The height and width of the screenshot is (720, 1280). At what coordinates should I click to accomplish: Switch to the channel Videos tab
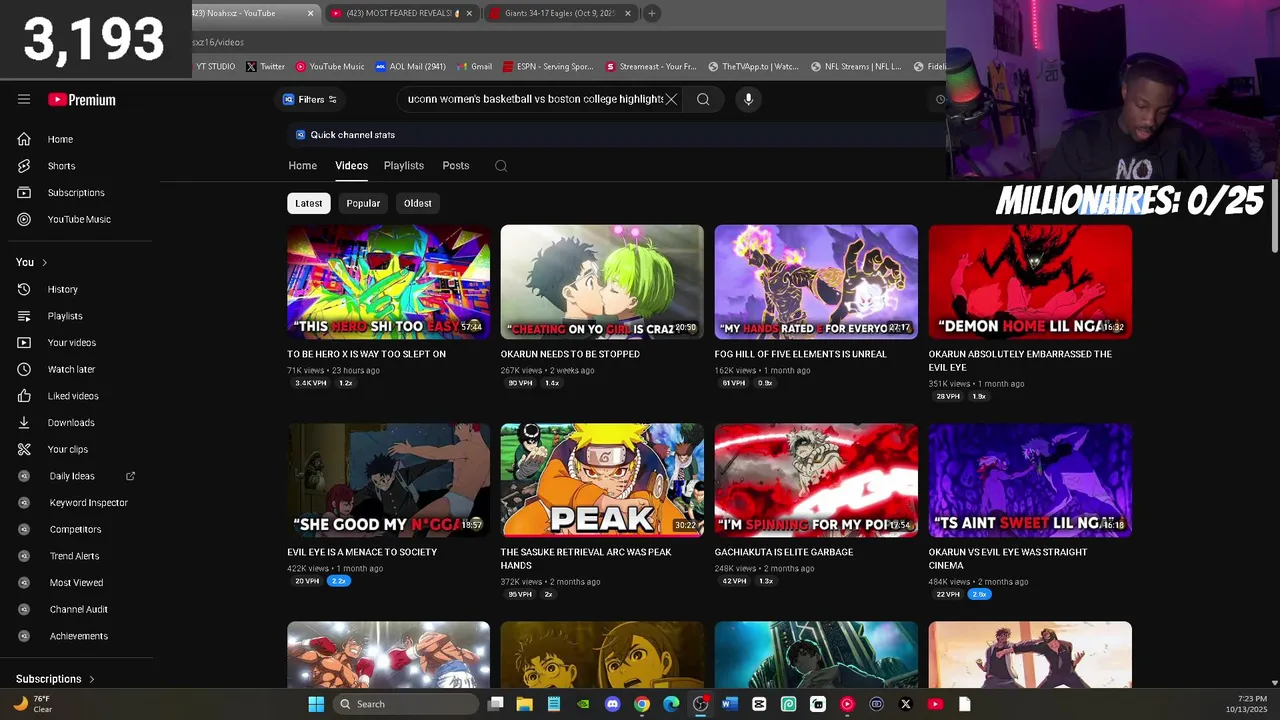[351, 166]
